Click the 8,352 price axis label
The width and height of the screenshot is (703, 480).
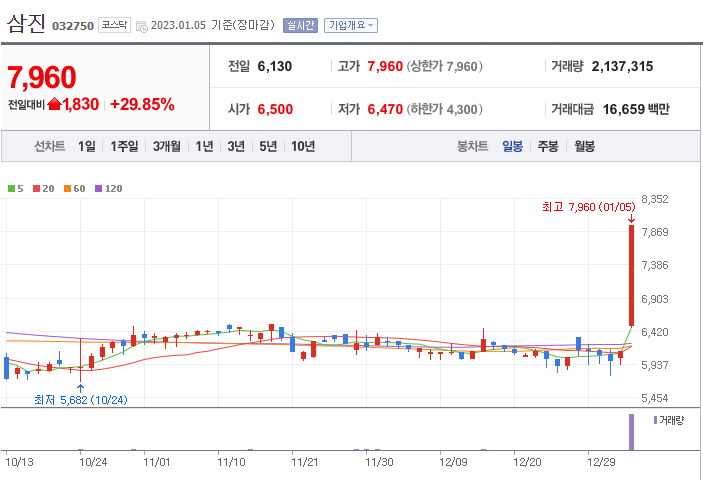[x=655, y=199]
